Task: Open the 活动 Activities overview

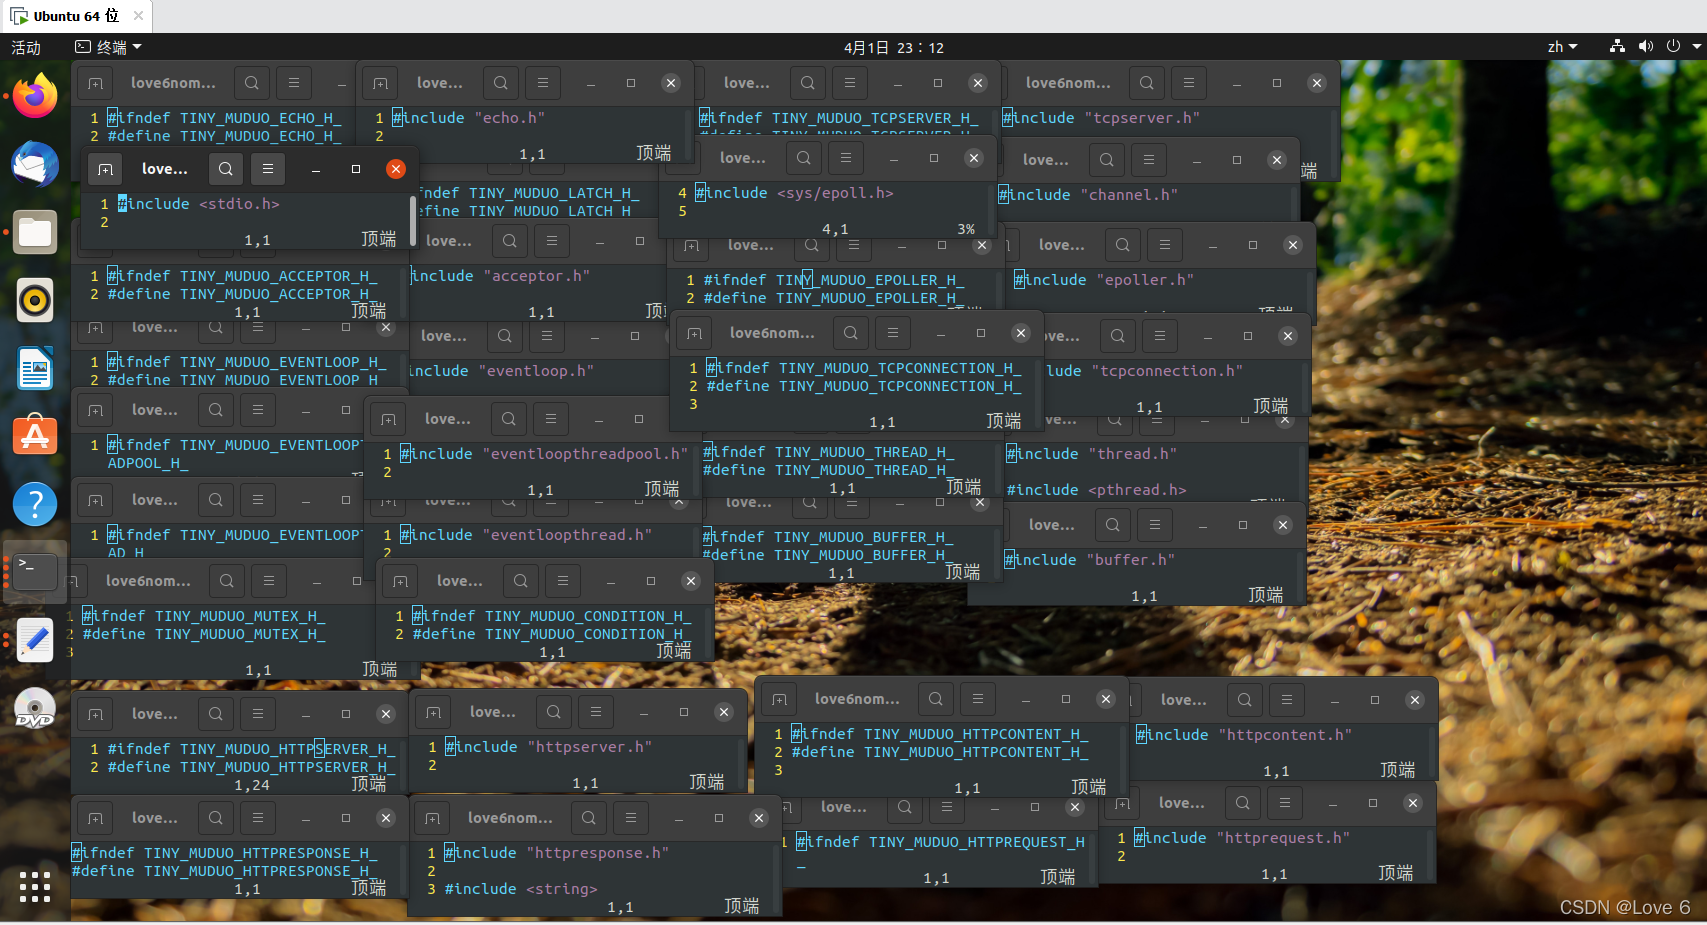Action: point(26,47)
